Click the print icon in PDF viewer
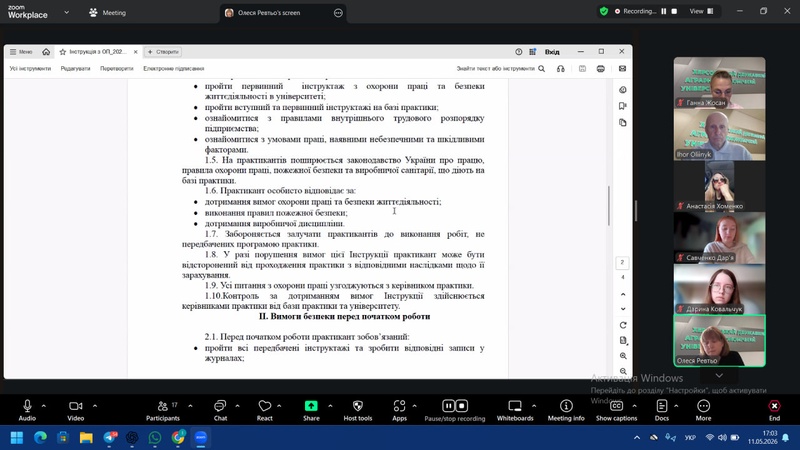The image size is (800, 450). pyautogui.click(x=601, y=68)
